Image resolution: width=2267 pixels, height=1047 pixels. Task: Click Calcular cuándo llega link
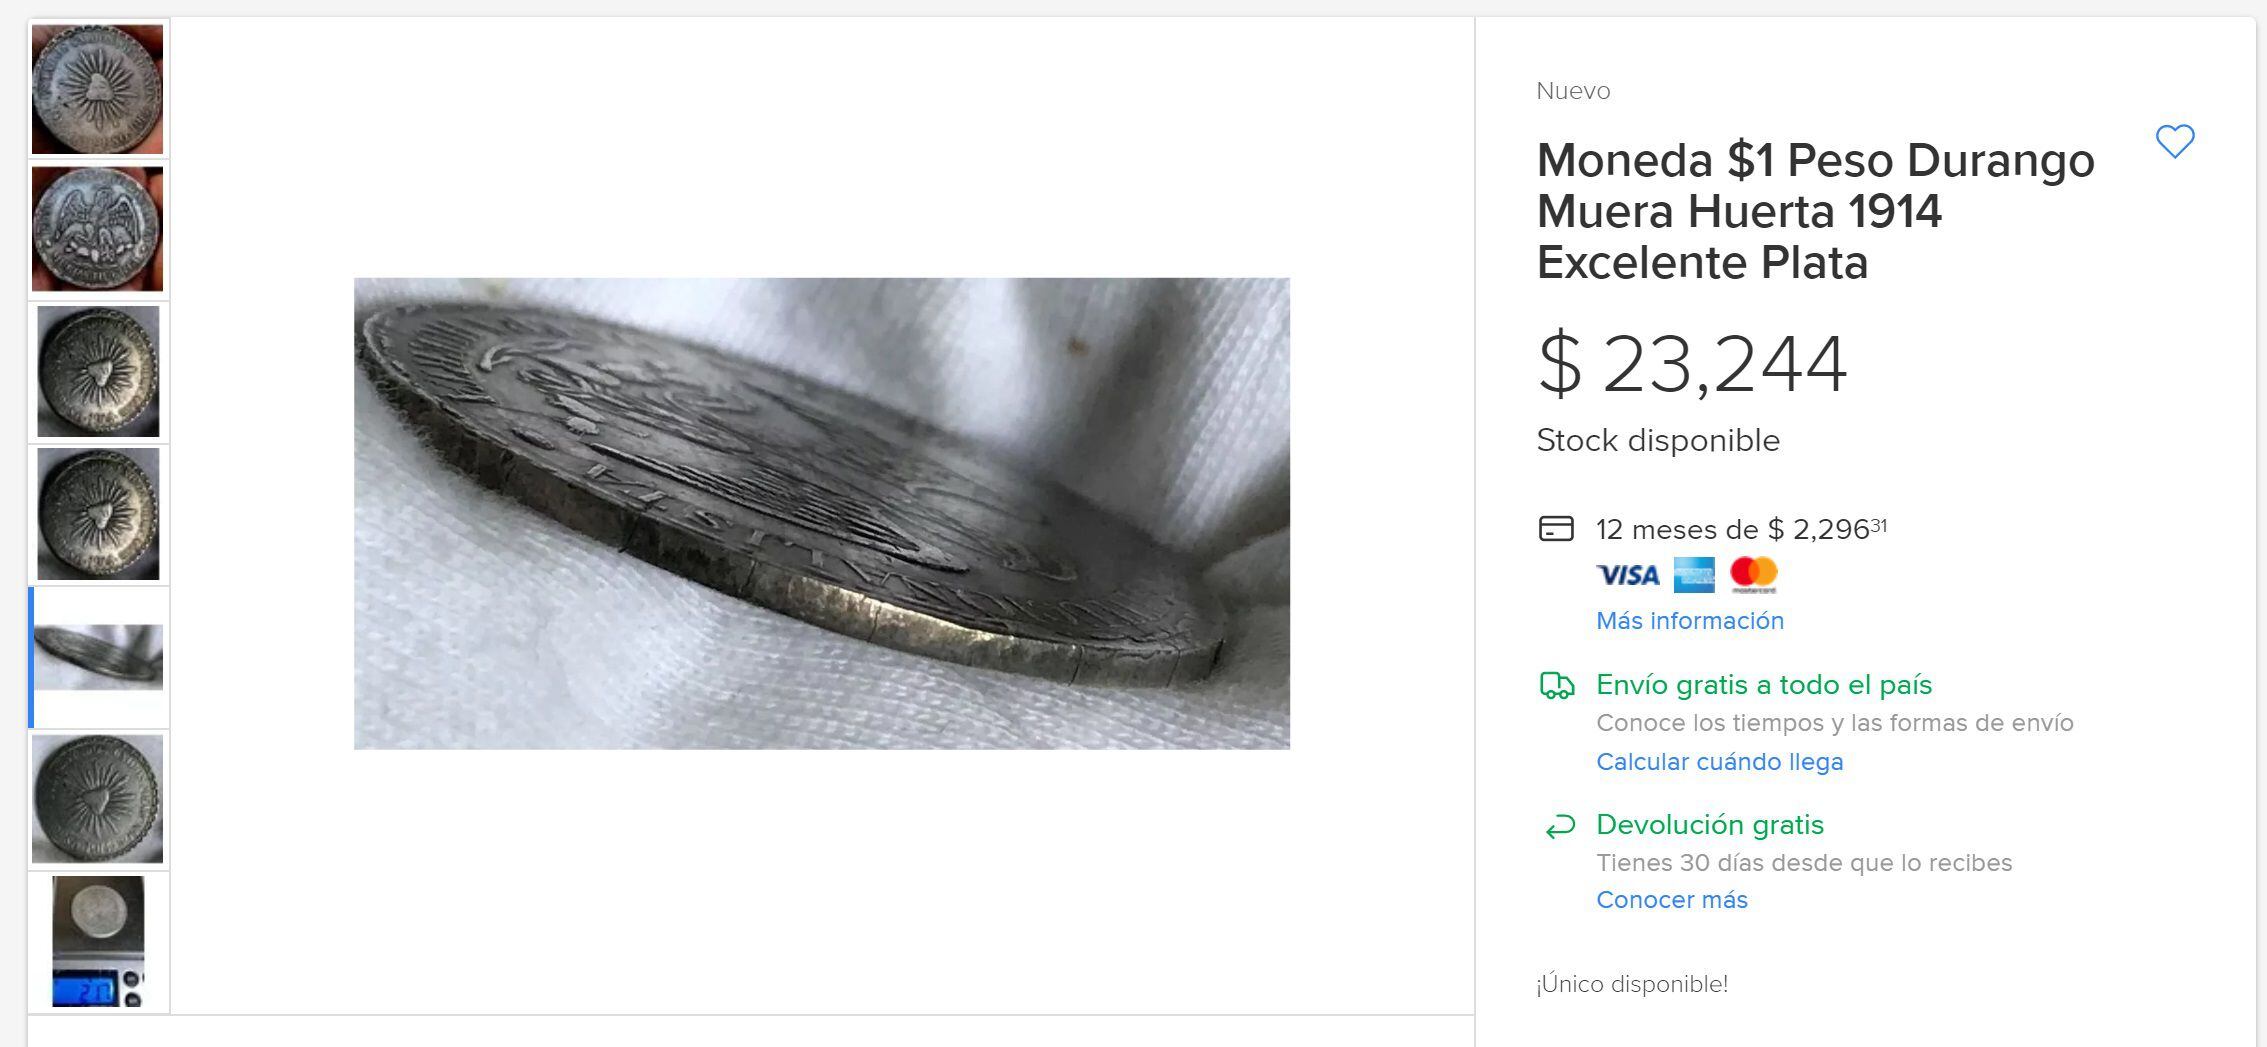1719,762
